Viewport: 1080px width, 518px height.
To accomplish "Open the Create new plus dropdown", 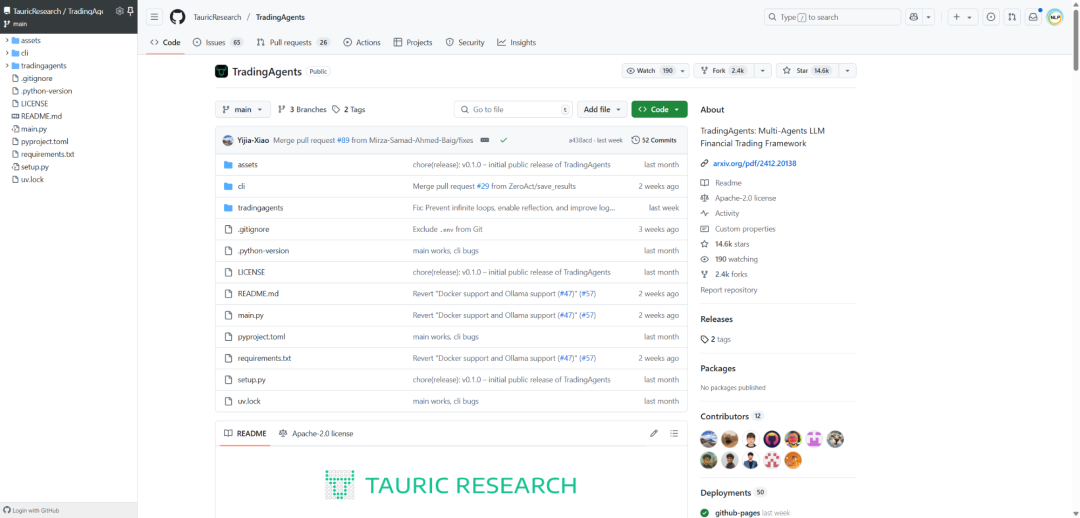I will (963, 17).
